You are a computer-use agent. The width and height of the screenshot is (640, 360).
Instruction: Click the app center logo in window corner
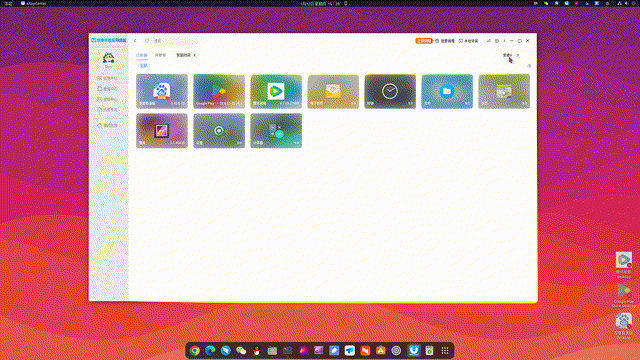click(x=109, y=40)
